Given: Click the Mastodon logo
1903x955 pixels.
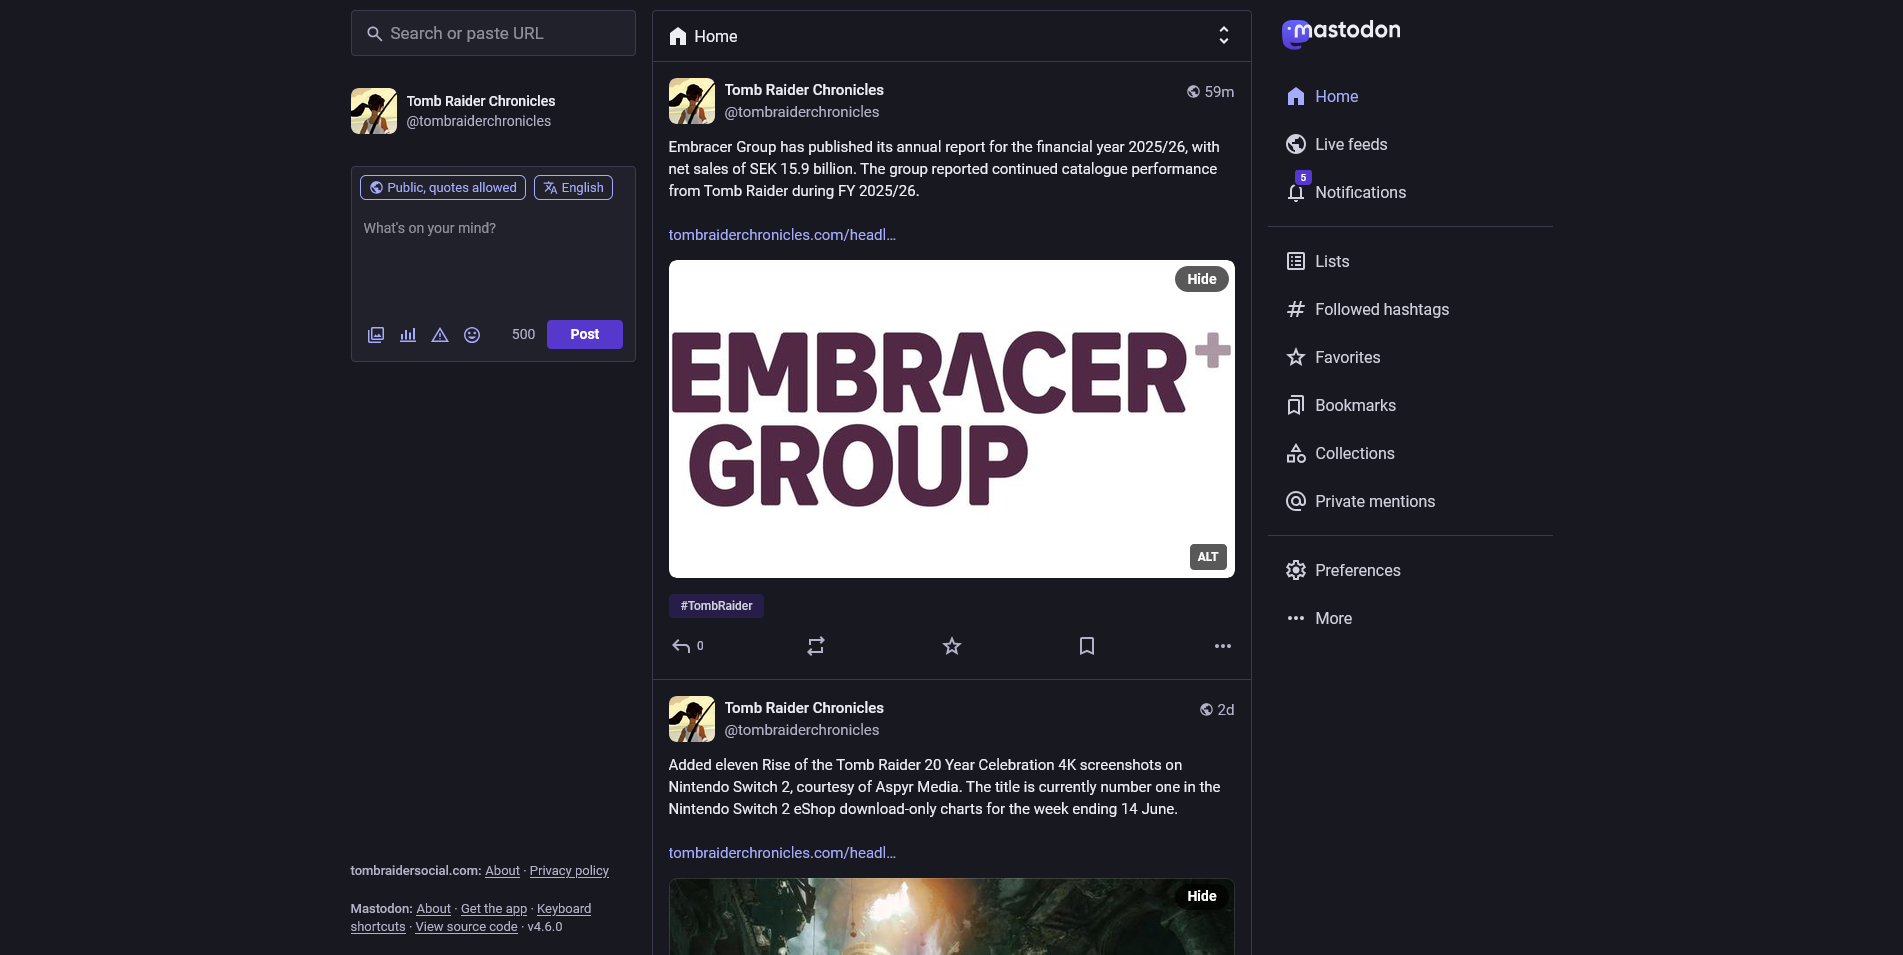Looking at the screenshot, I should (x=1341, y=33).
